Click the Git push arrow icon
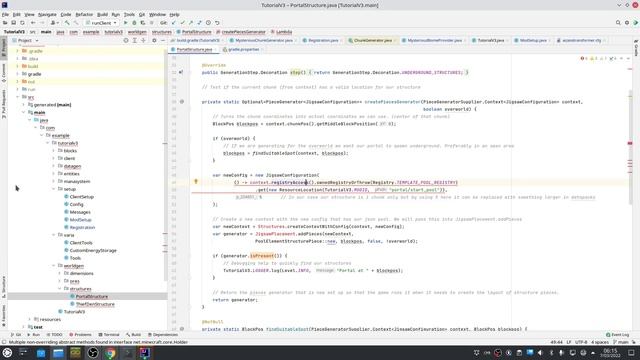Image resolution: width=640 pixels, height=360 pixels. coord(191,23)
